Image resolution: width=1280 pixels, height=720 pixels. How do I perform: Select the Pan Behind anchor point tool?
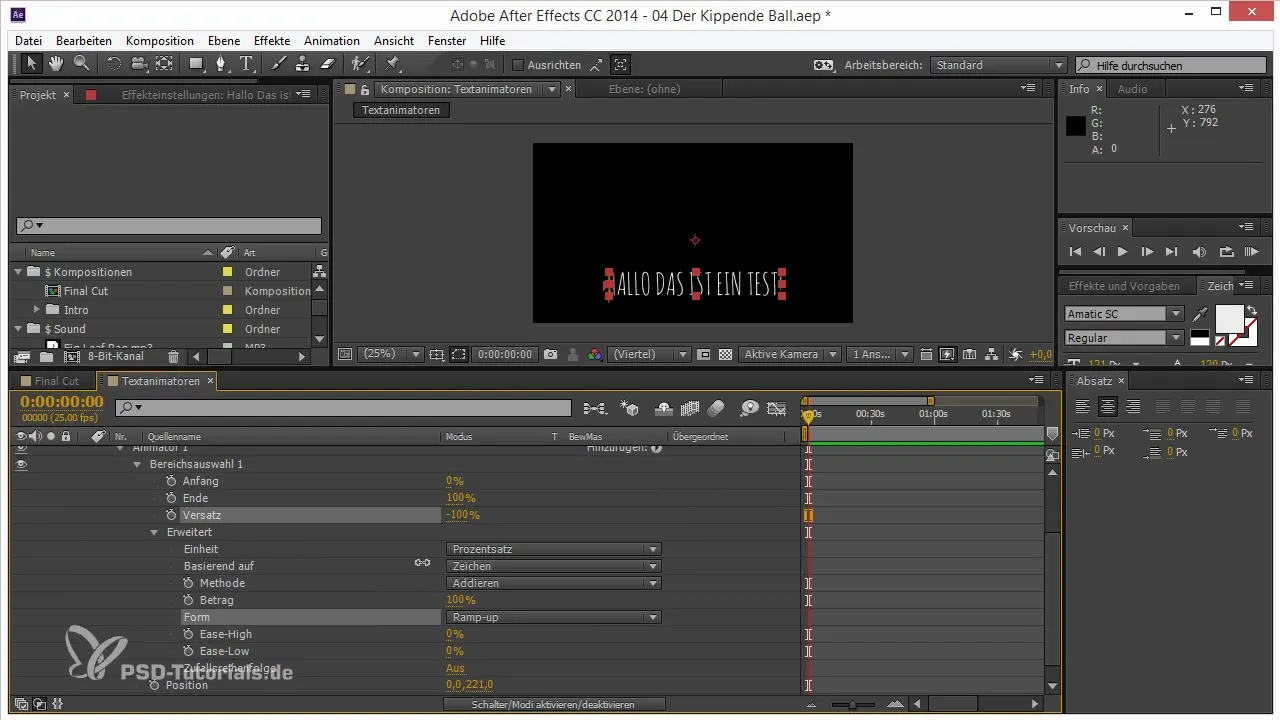pos(163,64)
